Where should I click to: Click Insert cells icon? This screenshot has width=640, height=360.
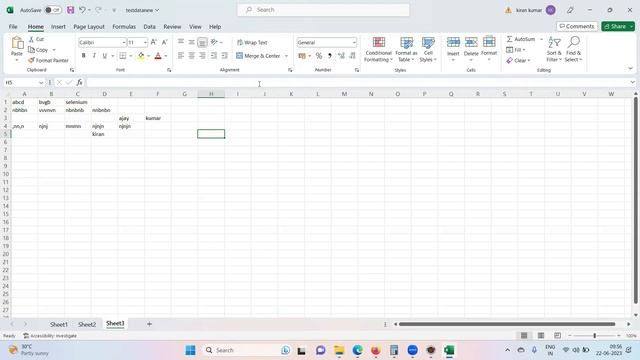(x=453, y=42)
